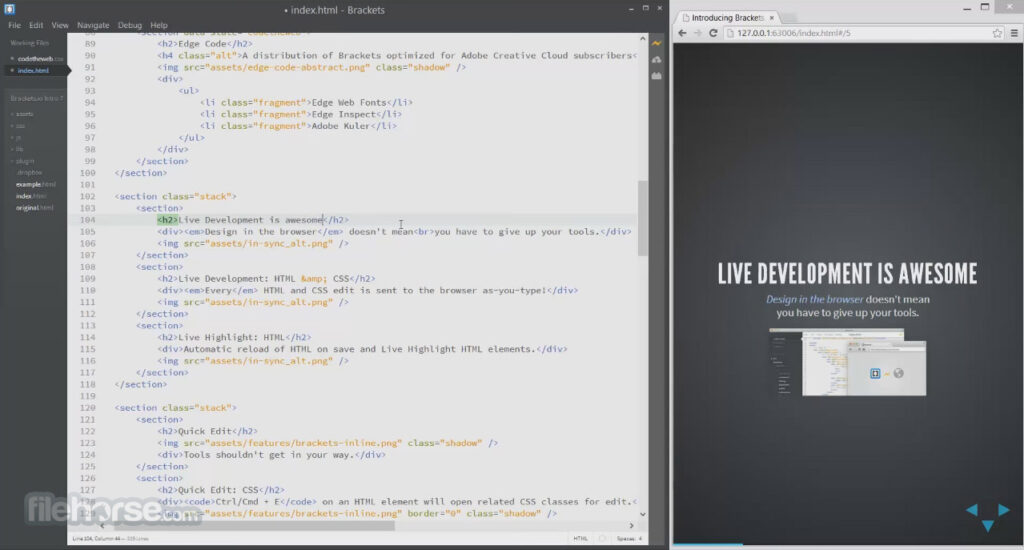Open the Extension Manager brick icon
Screen dimensions: 1024x550
point(657,76)
